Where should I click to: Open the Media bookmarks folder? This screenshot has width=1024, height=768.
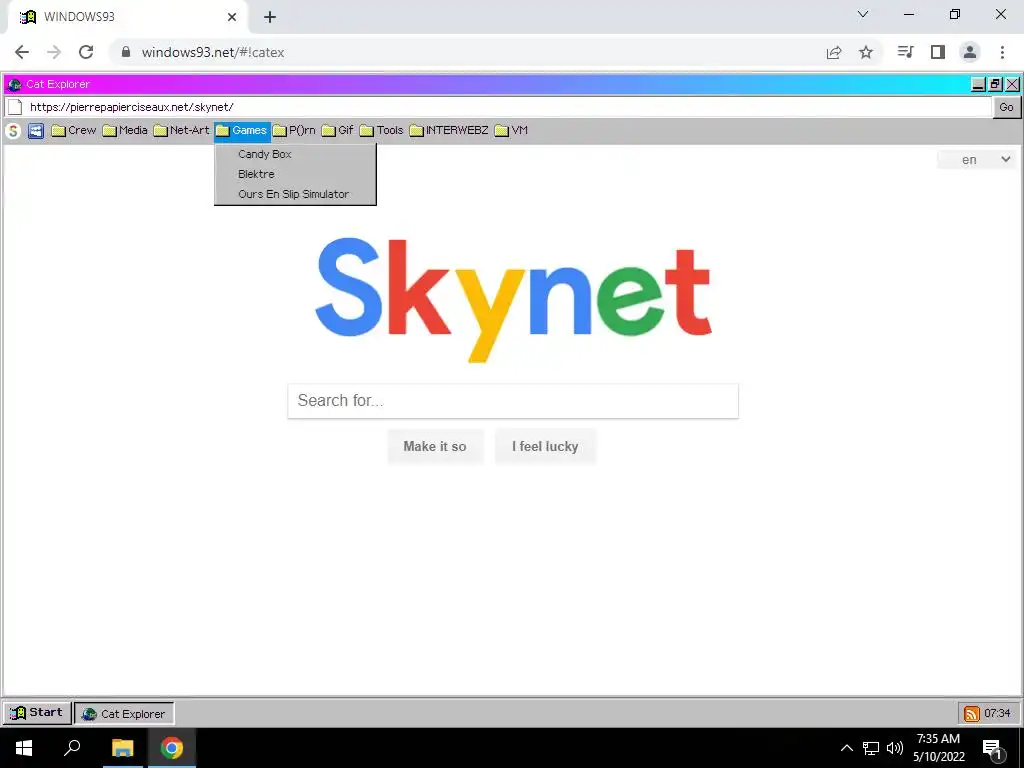[x=125, y=131]
